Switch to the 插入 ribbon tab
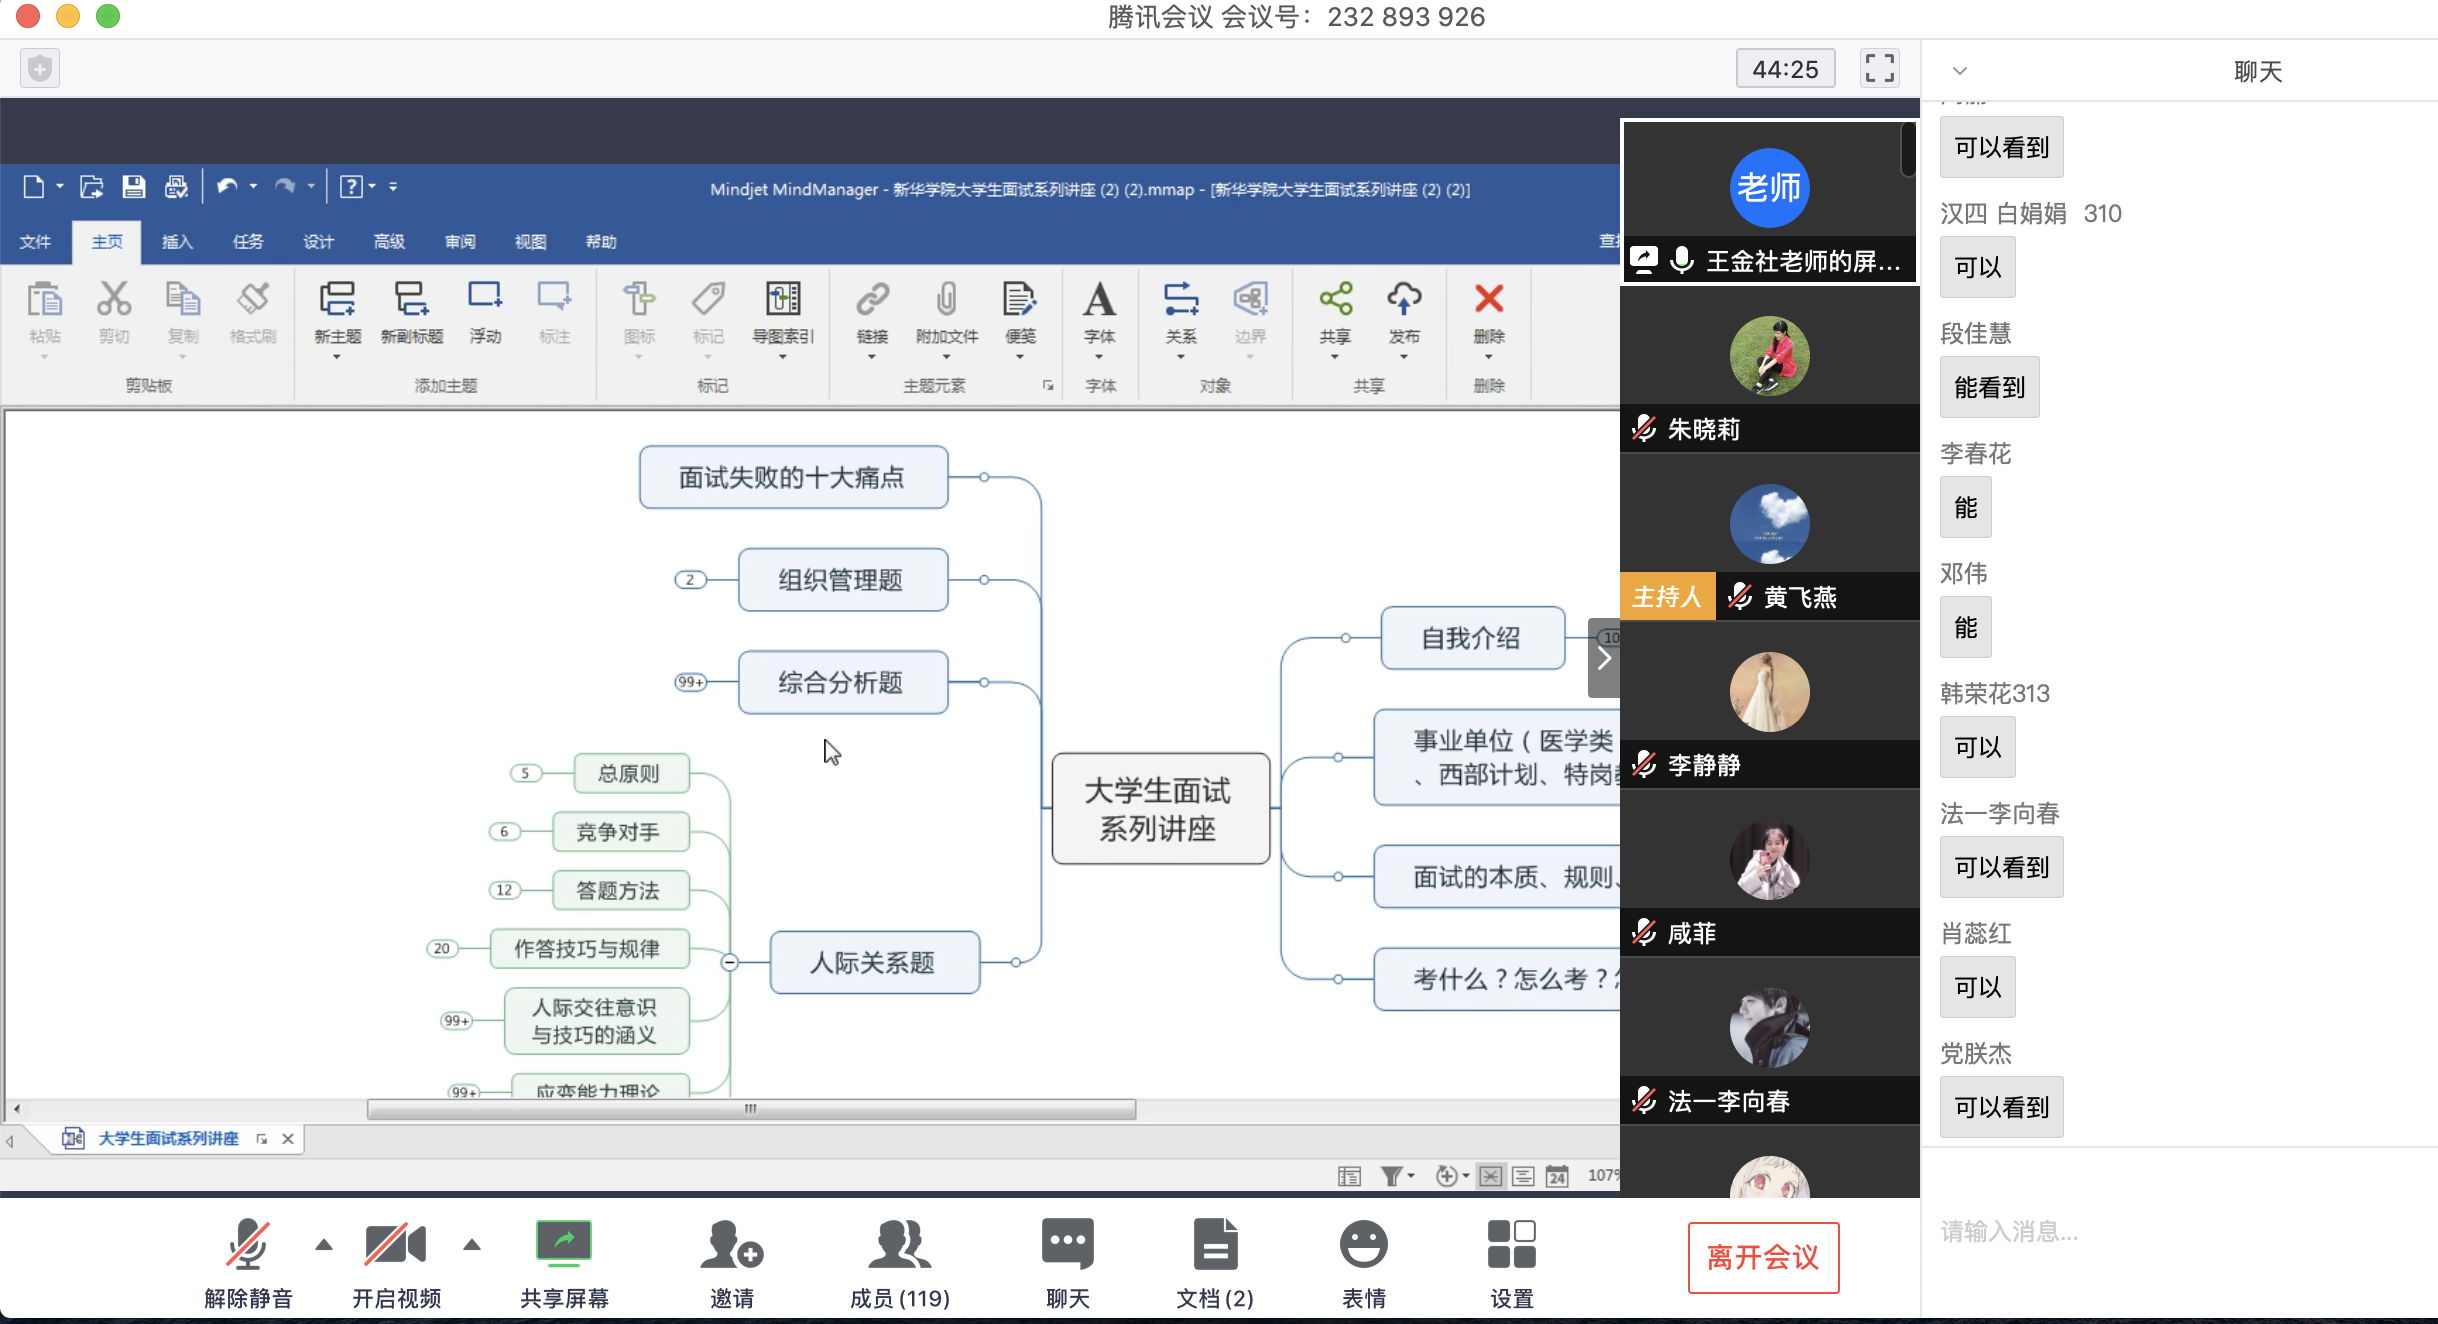Viewport: 2438px width, 1324px height. click(177, 242)
